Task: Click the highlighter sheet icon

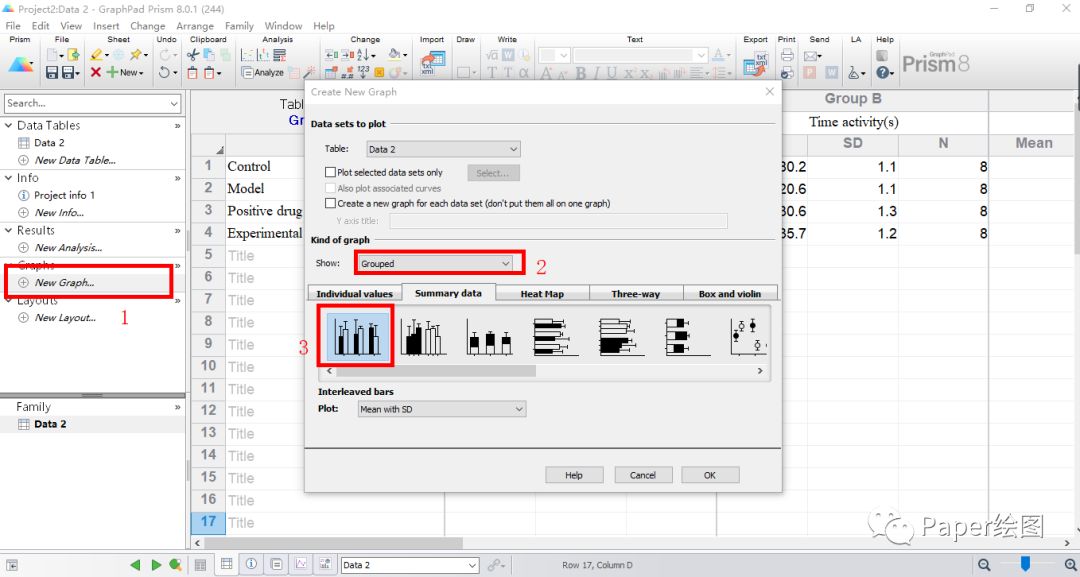Action: 96,55
